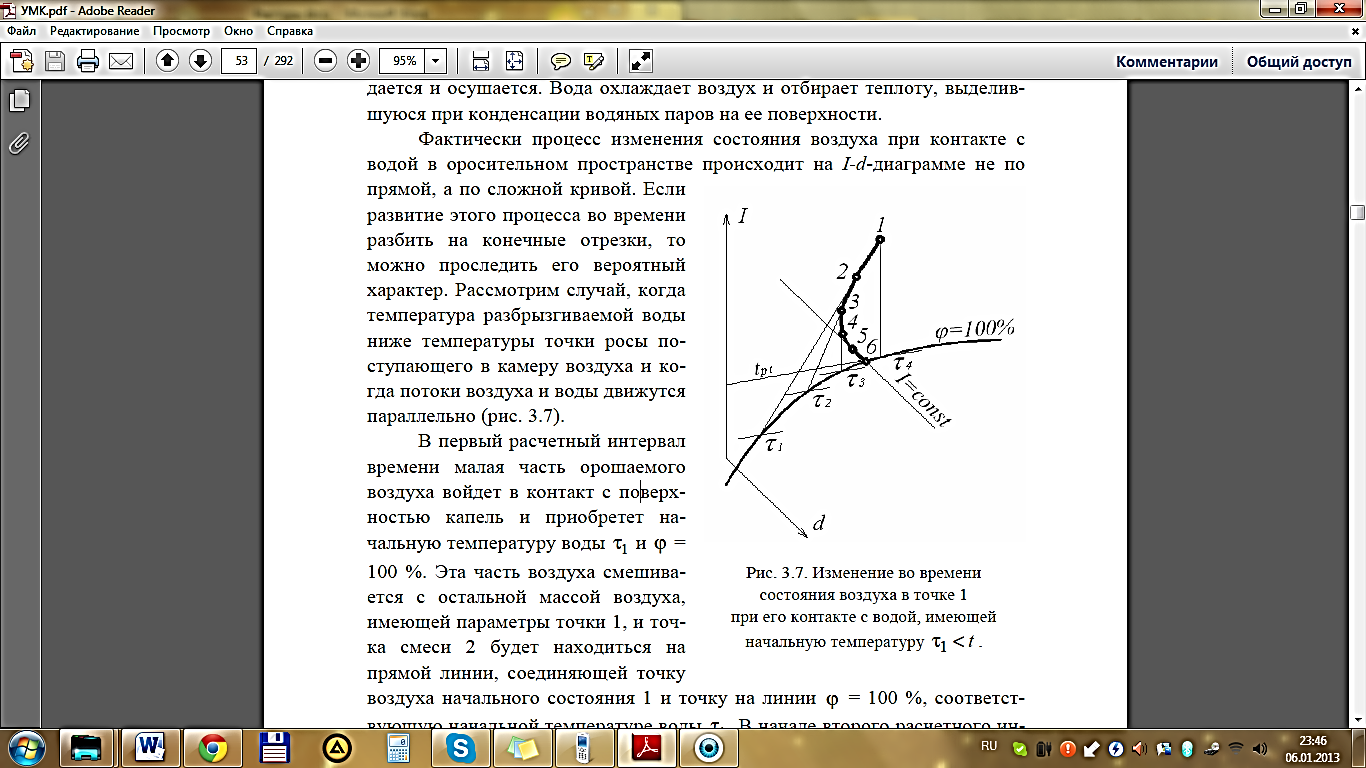Image resolution: width=1366 pixels, height=768 pixels.
Task: Select the highlight text tool
Action: tap(594, 61)
